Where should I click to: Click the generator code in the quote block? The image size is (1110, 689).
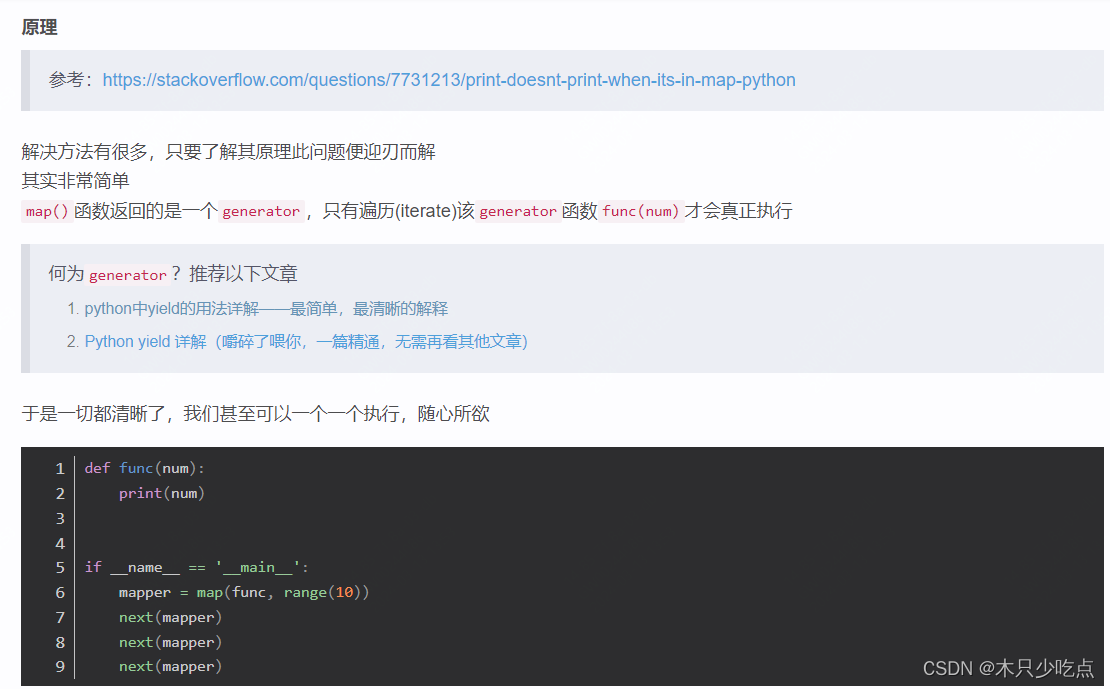click(x=128, y=275)
